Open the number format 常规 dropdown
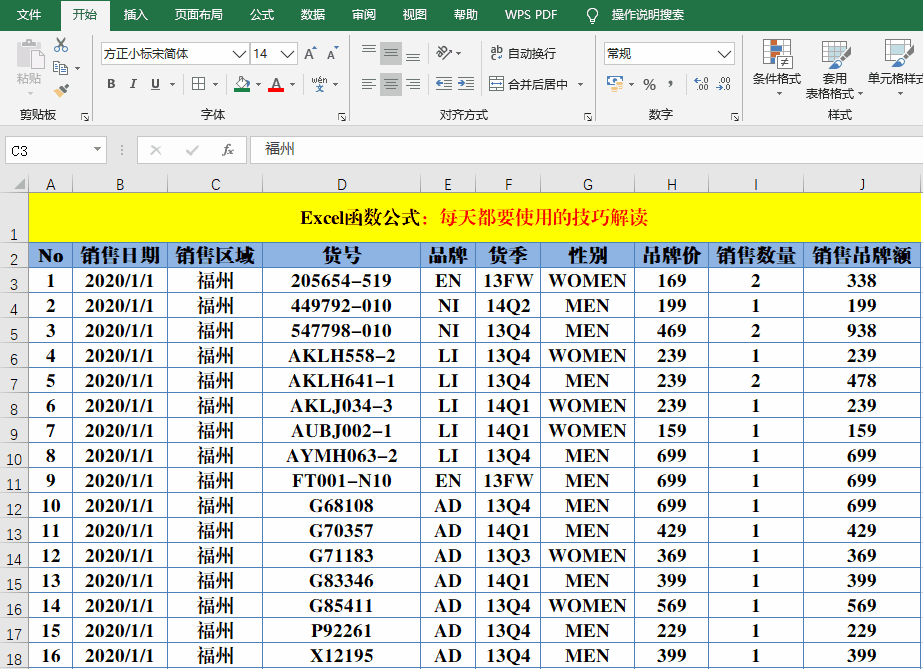 click(724, 54)
